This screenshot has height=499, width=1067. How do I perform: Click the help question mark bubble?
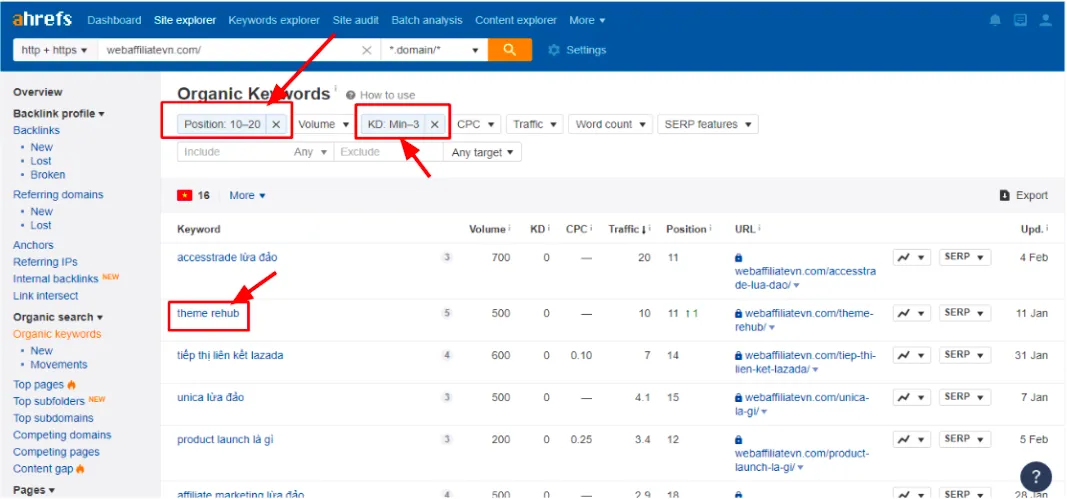click(1036, 476)
